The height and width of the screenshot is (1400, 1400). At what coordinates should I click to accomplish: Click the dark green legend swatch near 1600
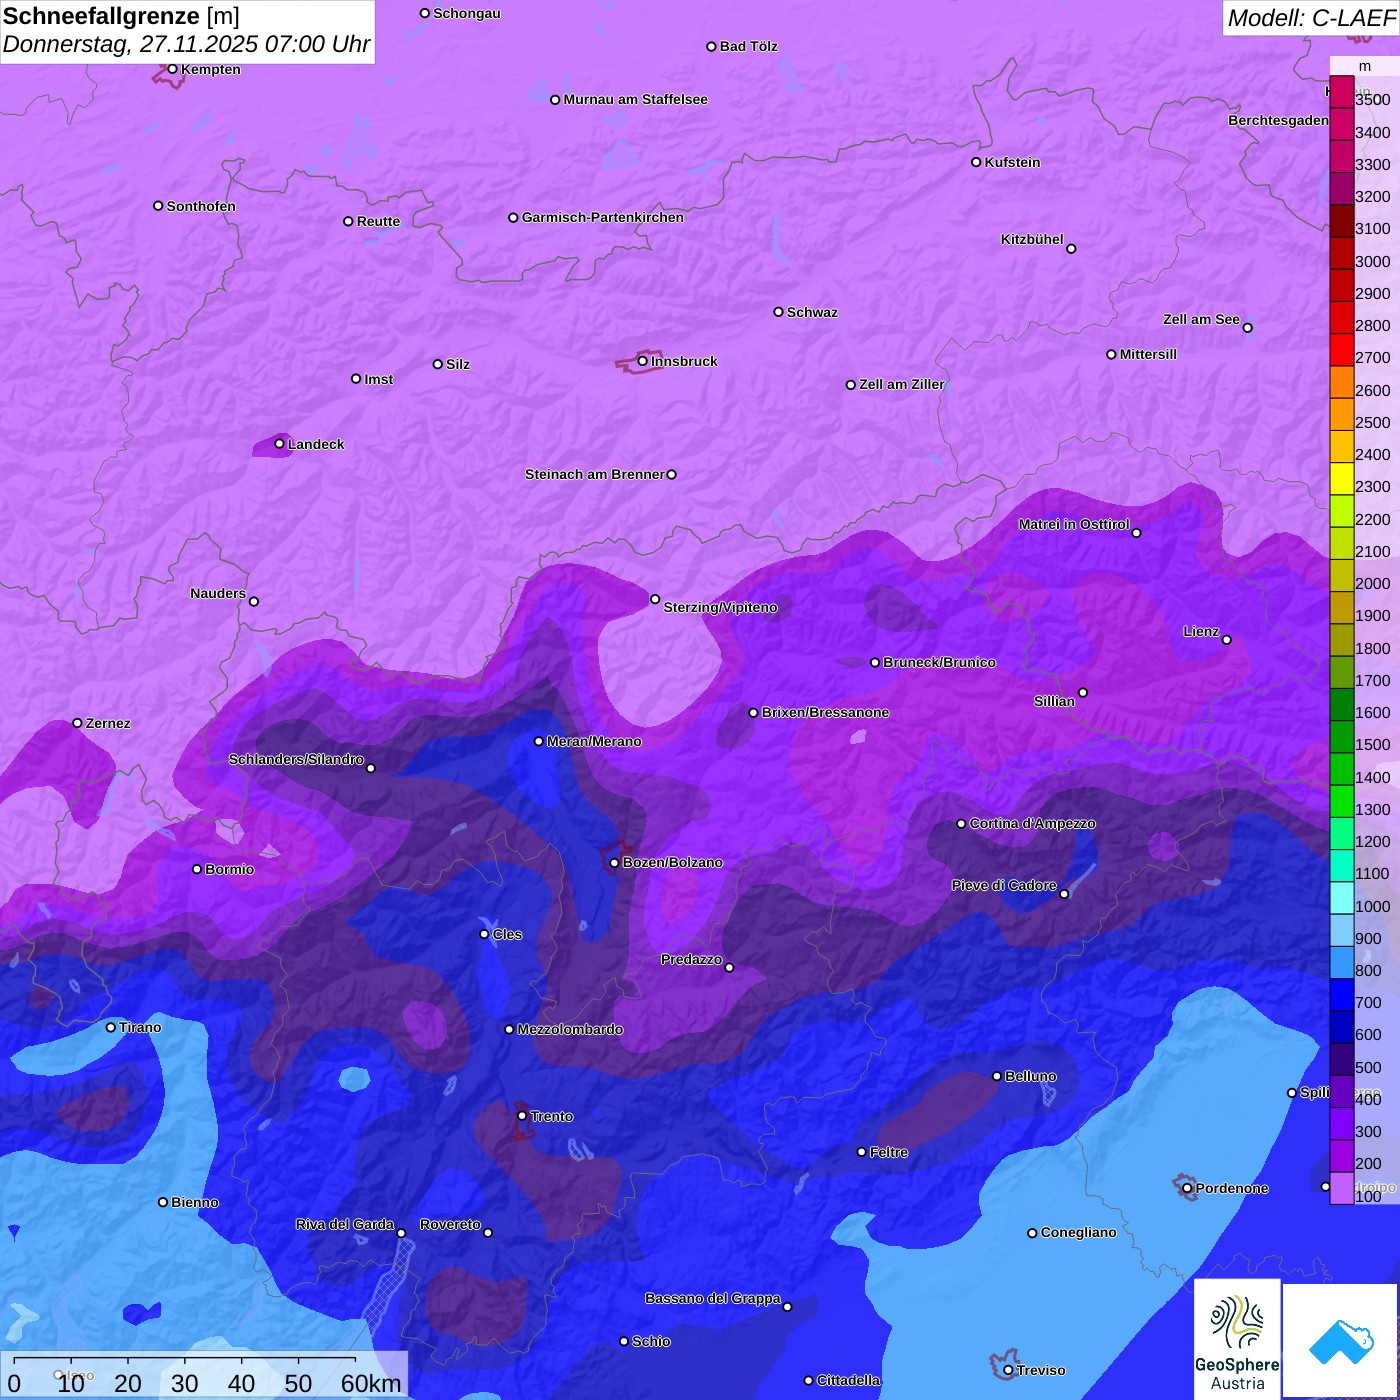1341,705
